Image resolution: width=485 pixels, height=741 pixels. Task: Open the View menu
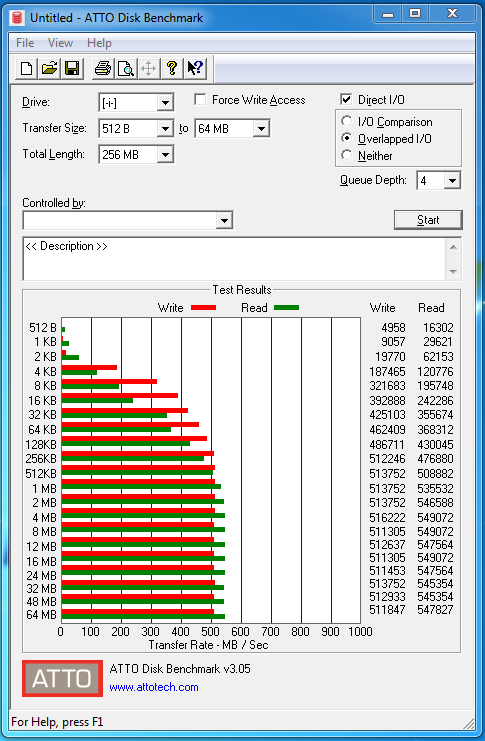coord(60,43)
